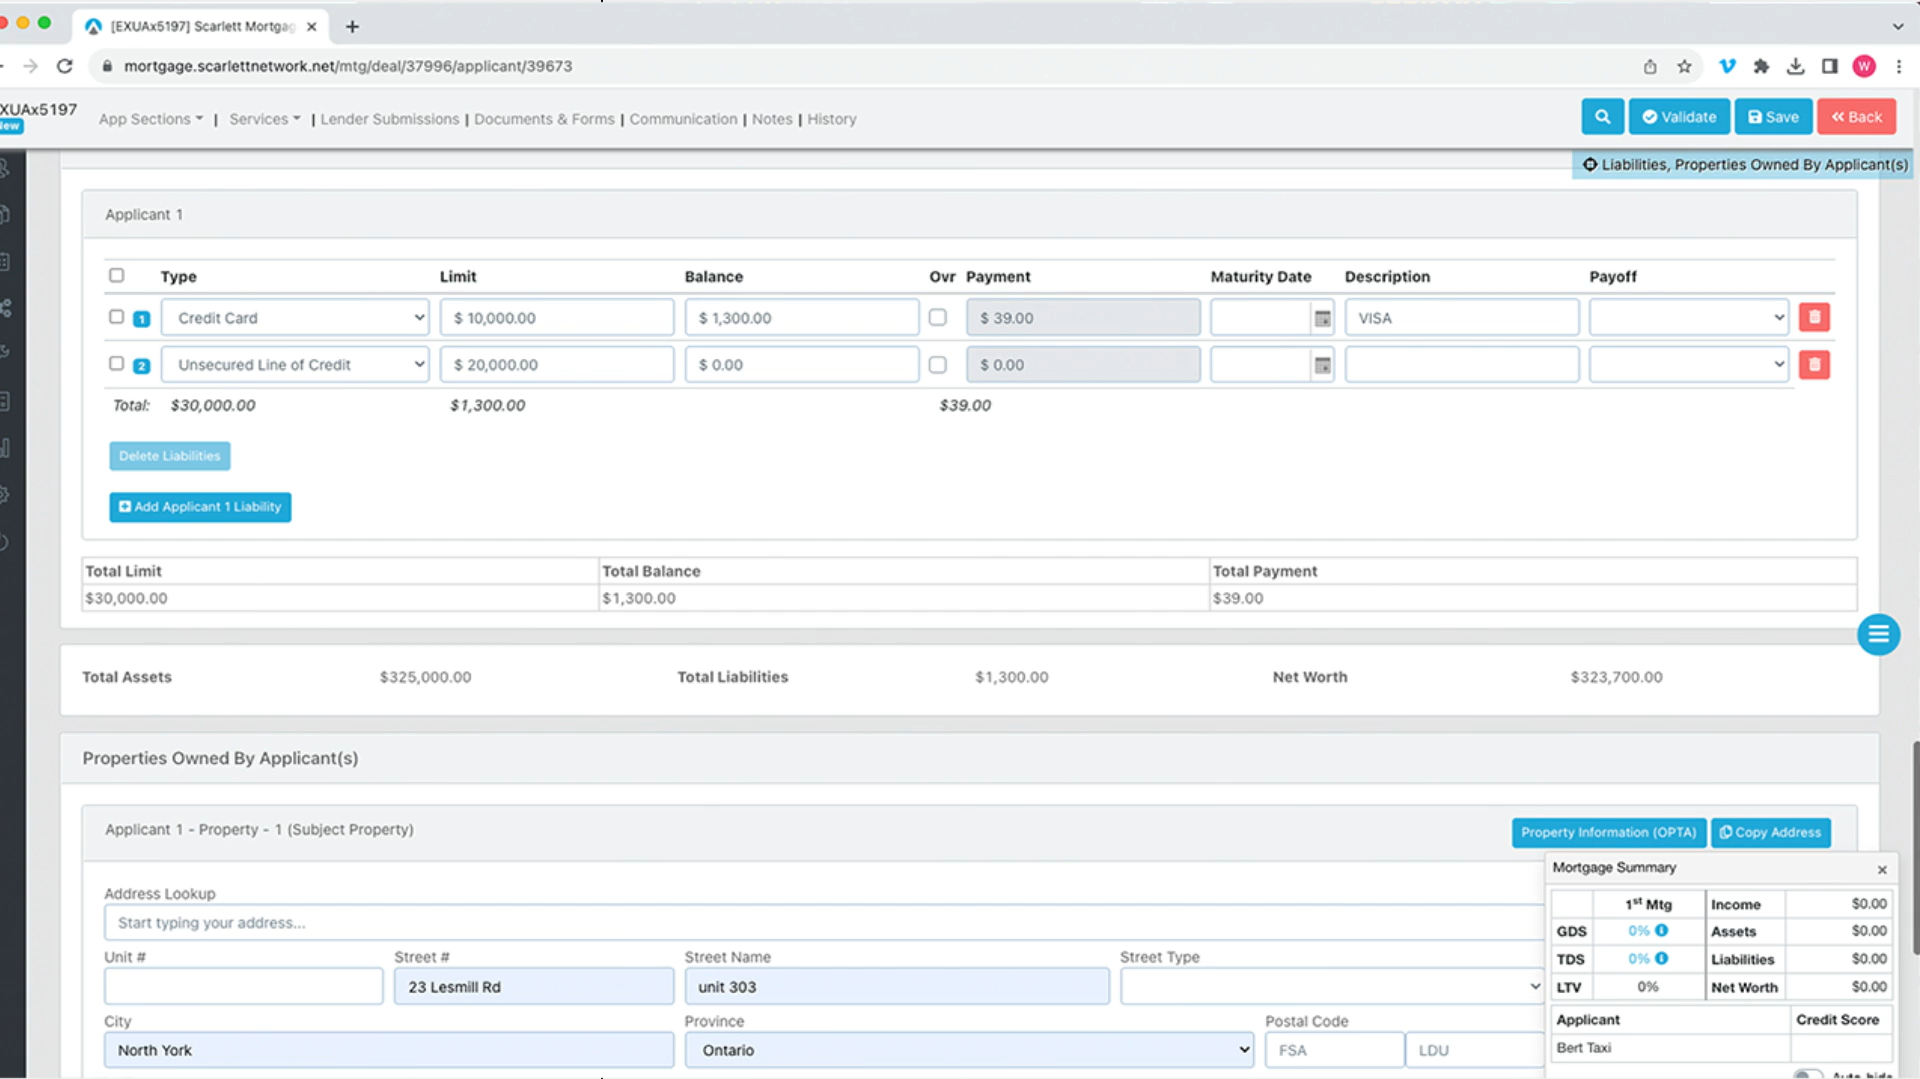Click the magnifier search button
This screenshot has width=1920, height=1079.
click(1602, 117)
